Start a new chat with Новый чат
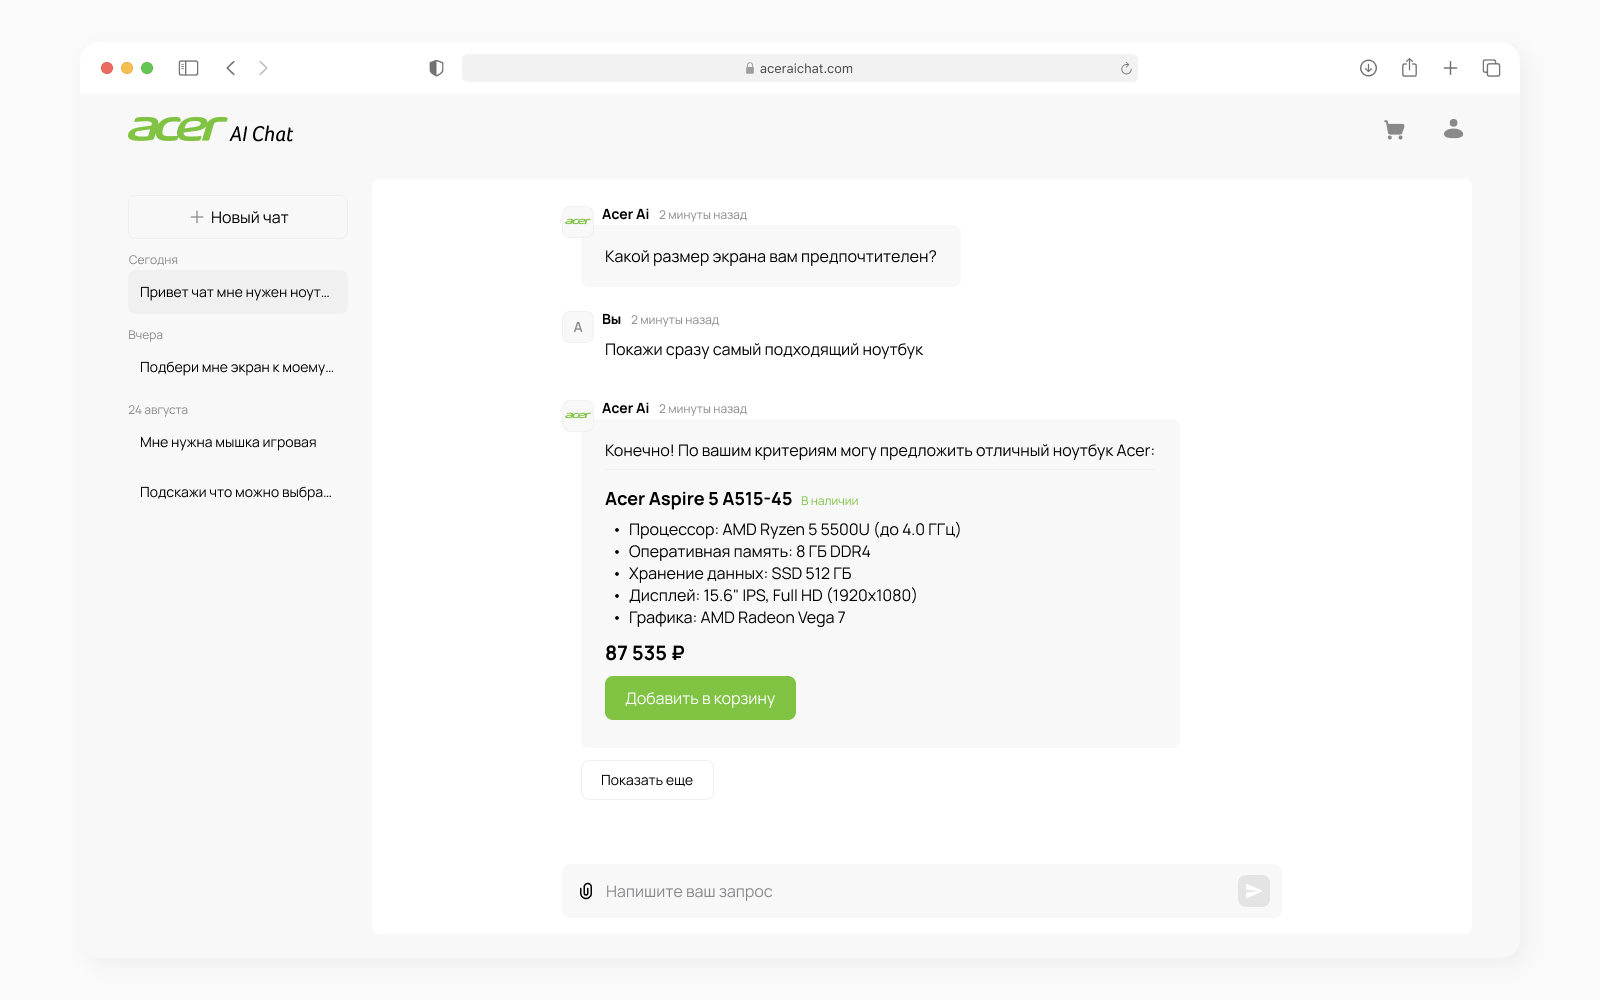Image resolution: width=1600 pixels, height=1000 pixels. (238, 217)
